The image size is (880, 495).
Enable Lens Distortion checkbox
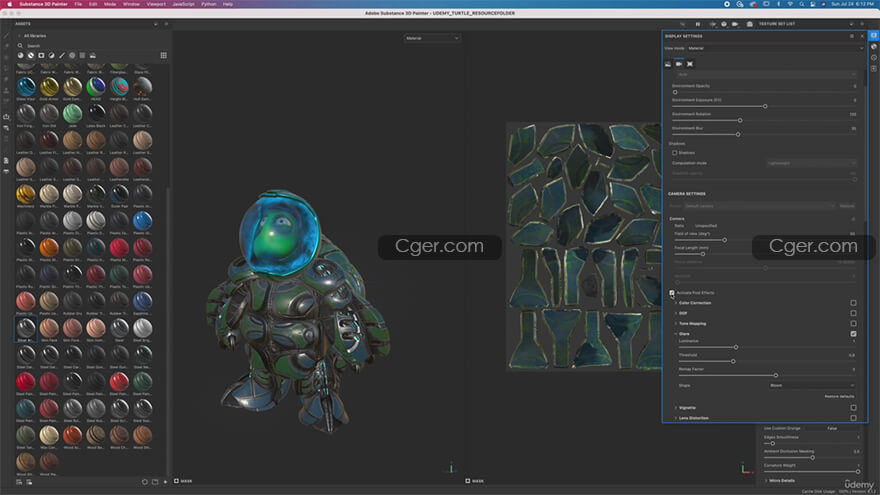(853, 418)
